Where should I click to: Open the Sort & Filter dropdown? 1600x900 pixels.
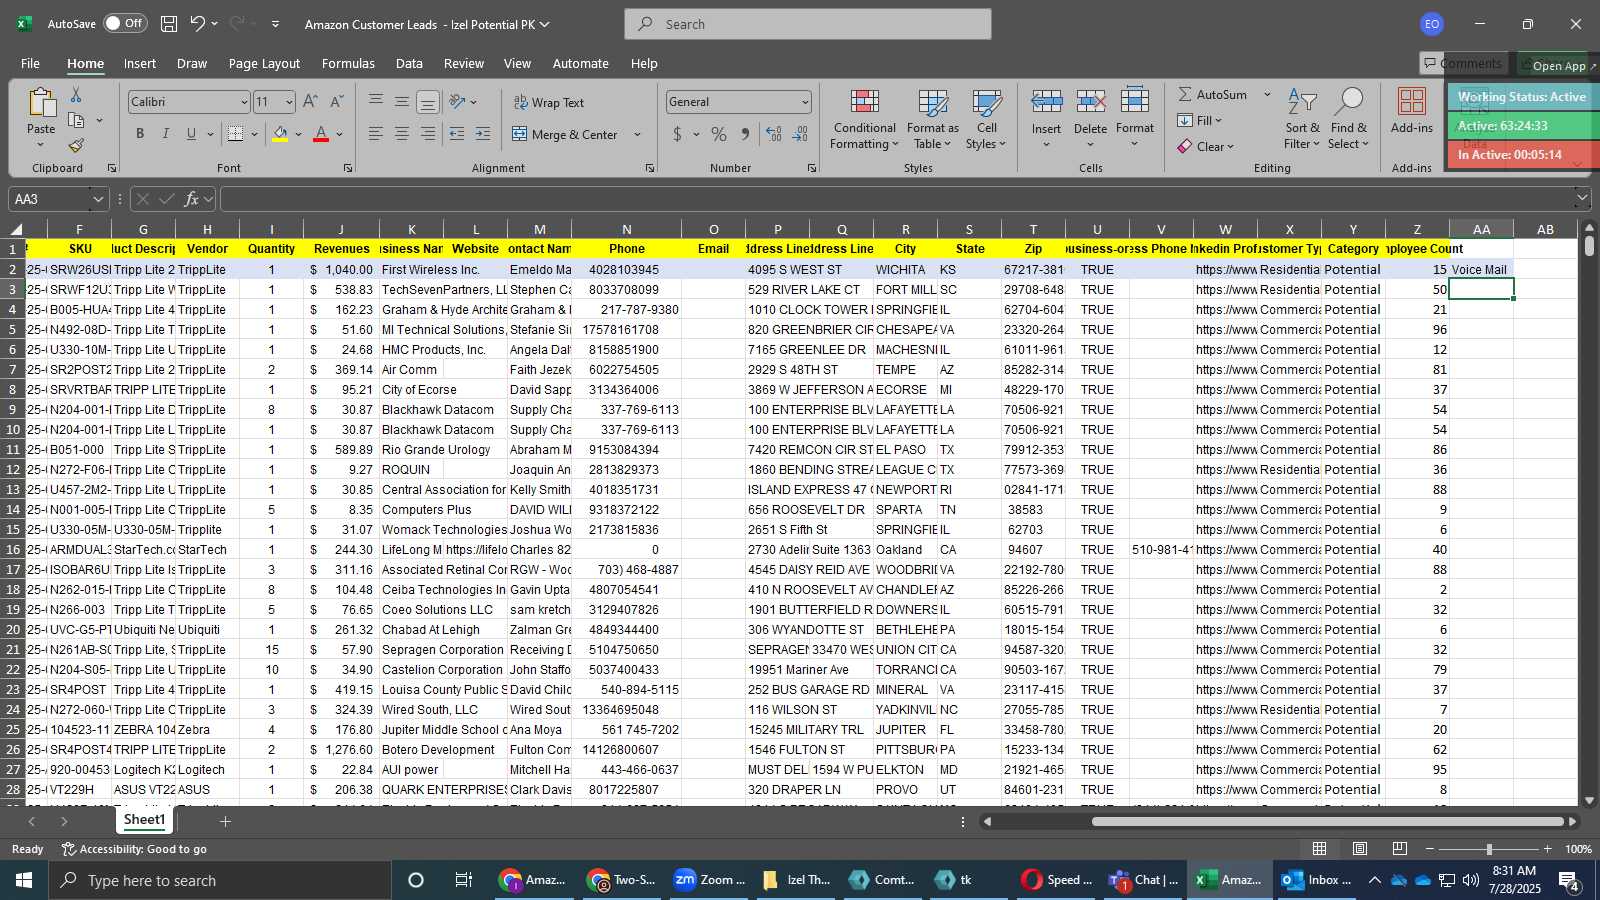tap(1303, 120)
